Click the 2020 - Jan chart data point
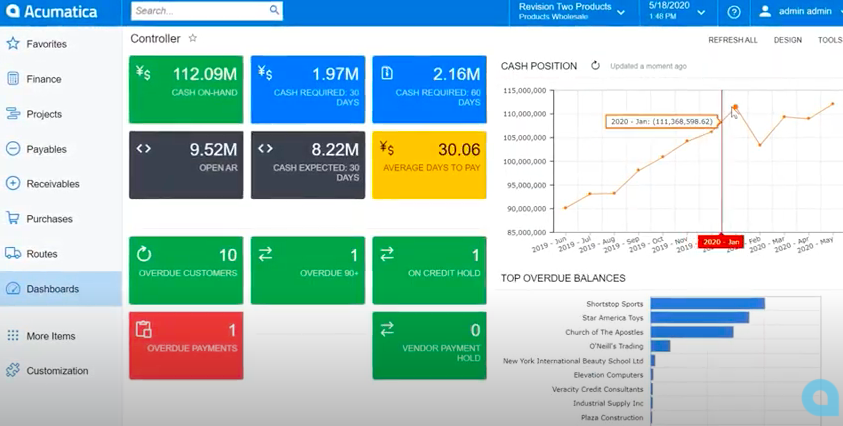This screenshot has height=426, width=843. click(x=735, y=107)
